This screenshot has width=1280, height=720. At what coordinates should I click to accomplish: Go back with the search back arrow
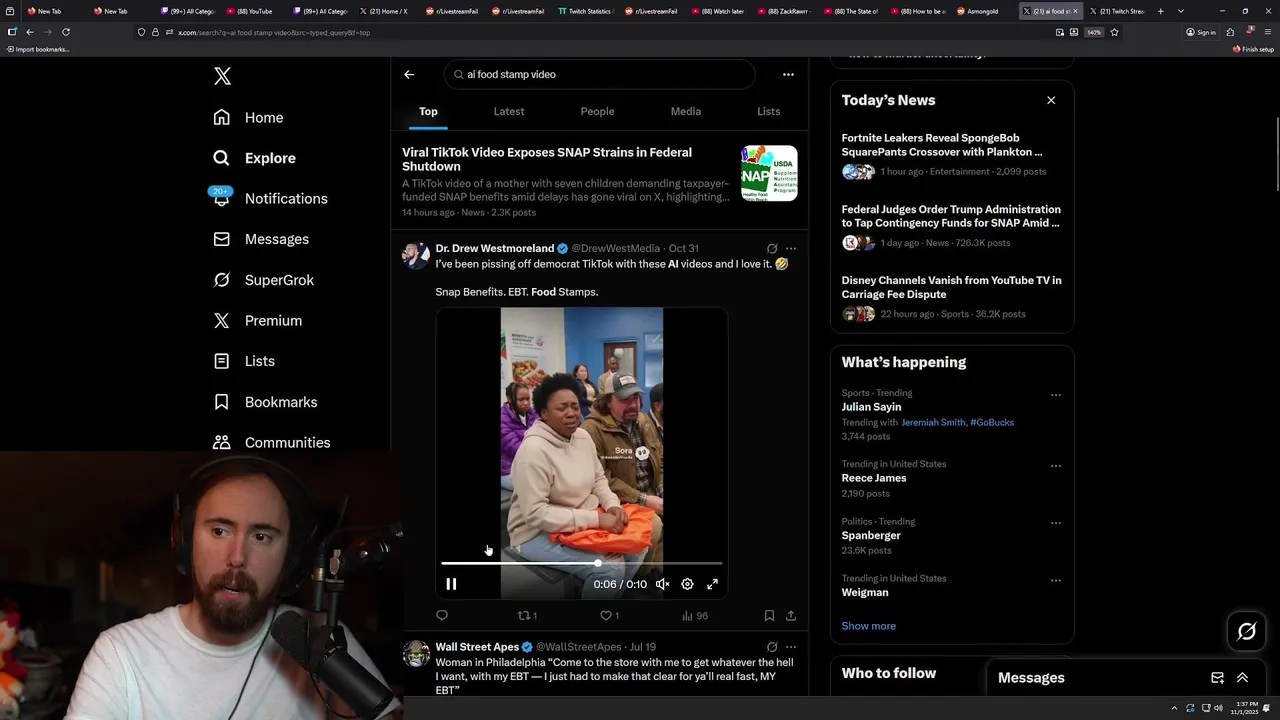click(409, 74)
